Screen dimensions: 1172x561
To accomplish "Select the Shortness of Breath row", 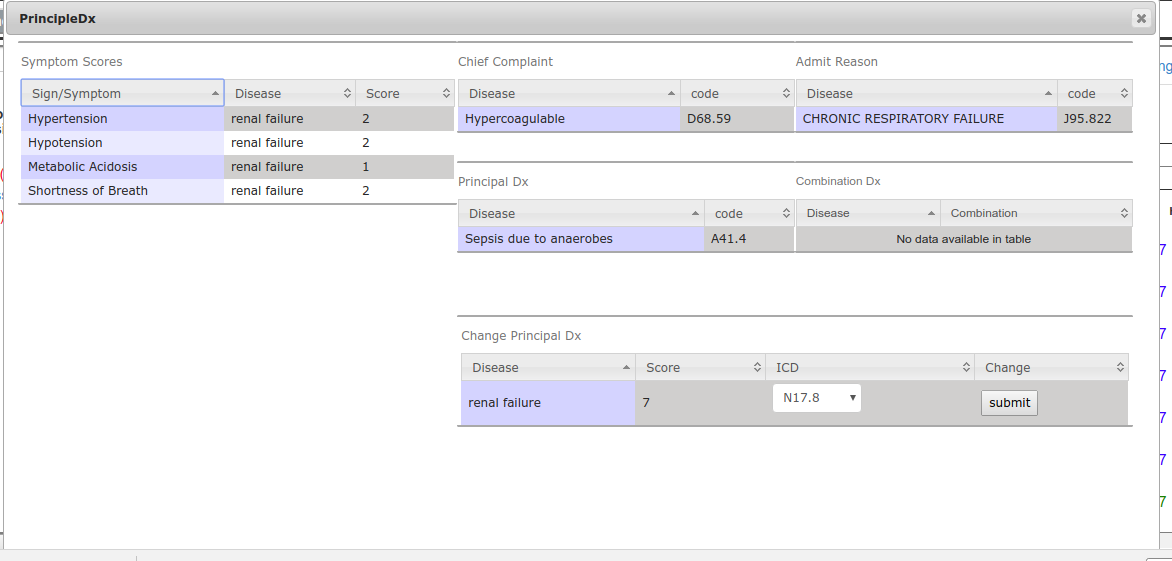I will coord(122,191).
